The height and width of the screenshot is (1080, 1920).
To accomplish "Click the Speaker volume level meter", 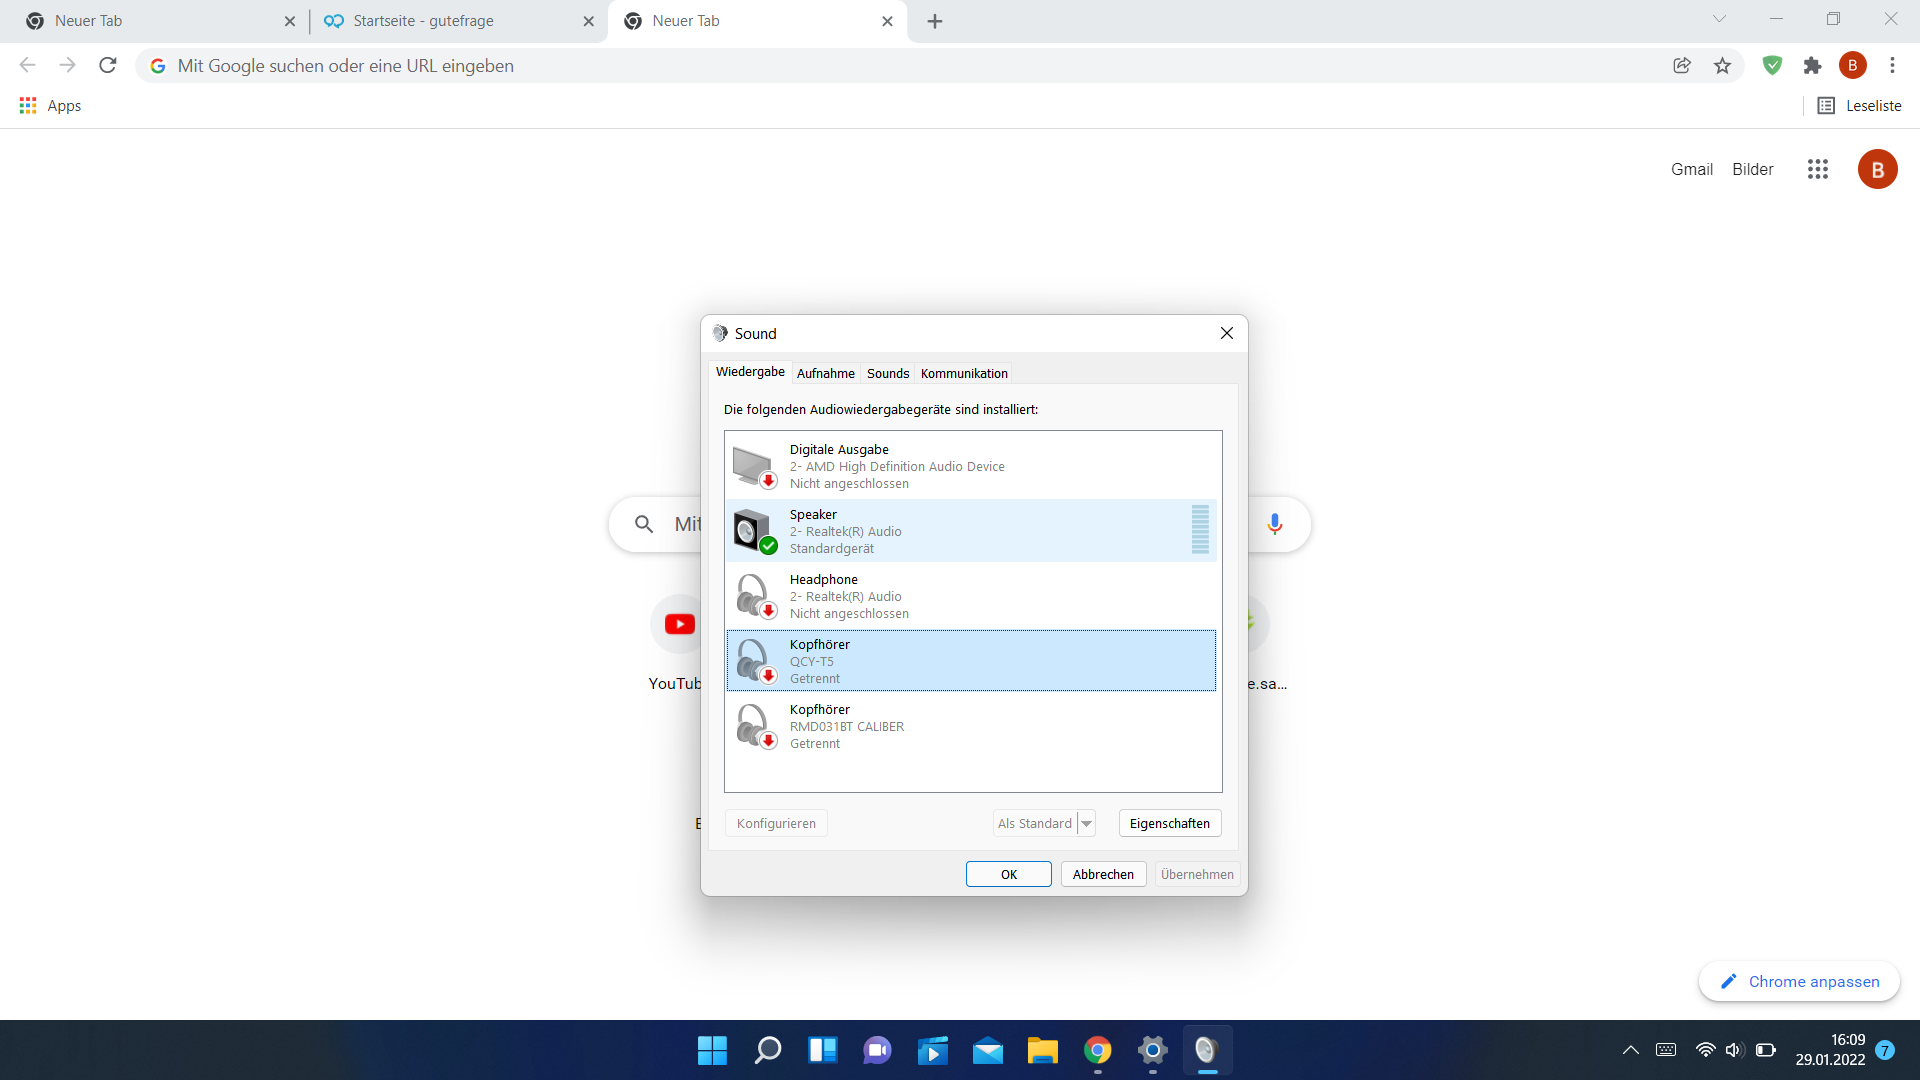I will click(x=1200, y=530).
